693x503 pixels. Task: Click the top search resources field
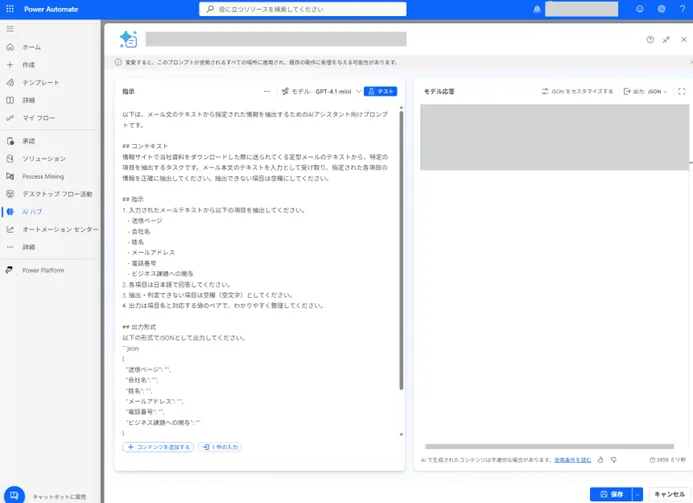[x=302, y=9]
